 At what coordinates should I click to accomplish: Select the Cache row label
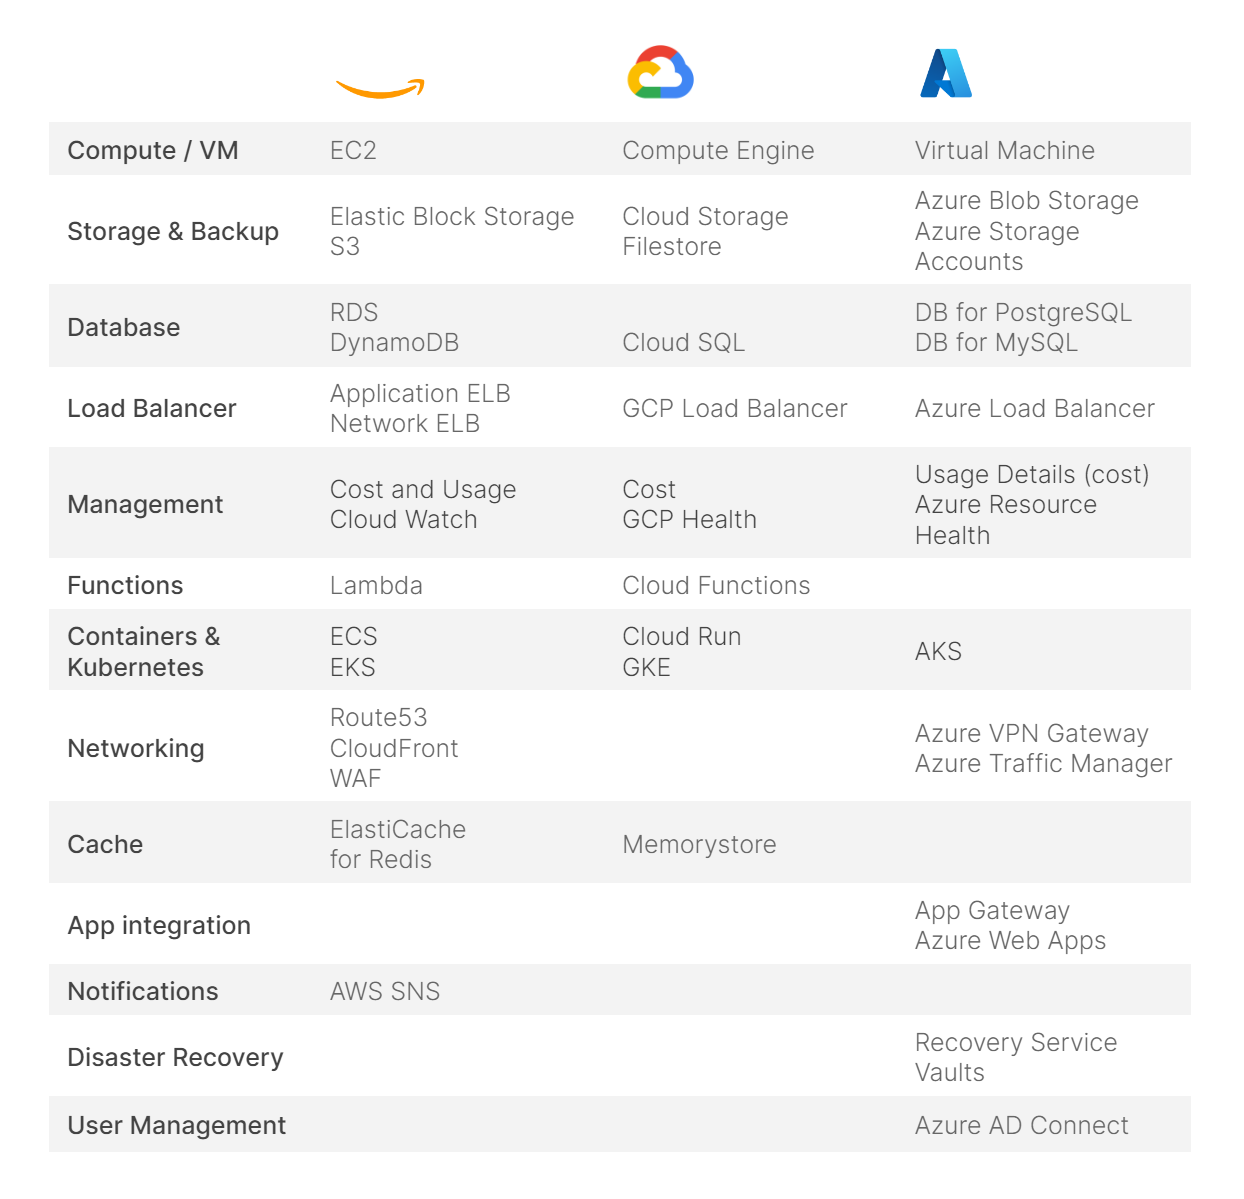coord(105,844)
